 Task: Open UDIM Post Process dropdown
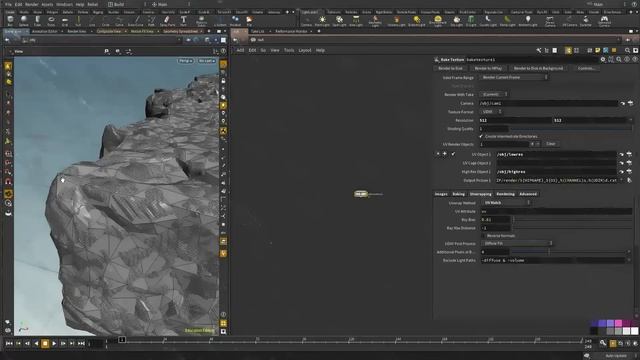pos(517,243)
